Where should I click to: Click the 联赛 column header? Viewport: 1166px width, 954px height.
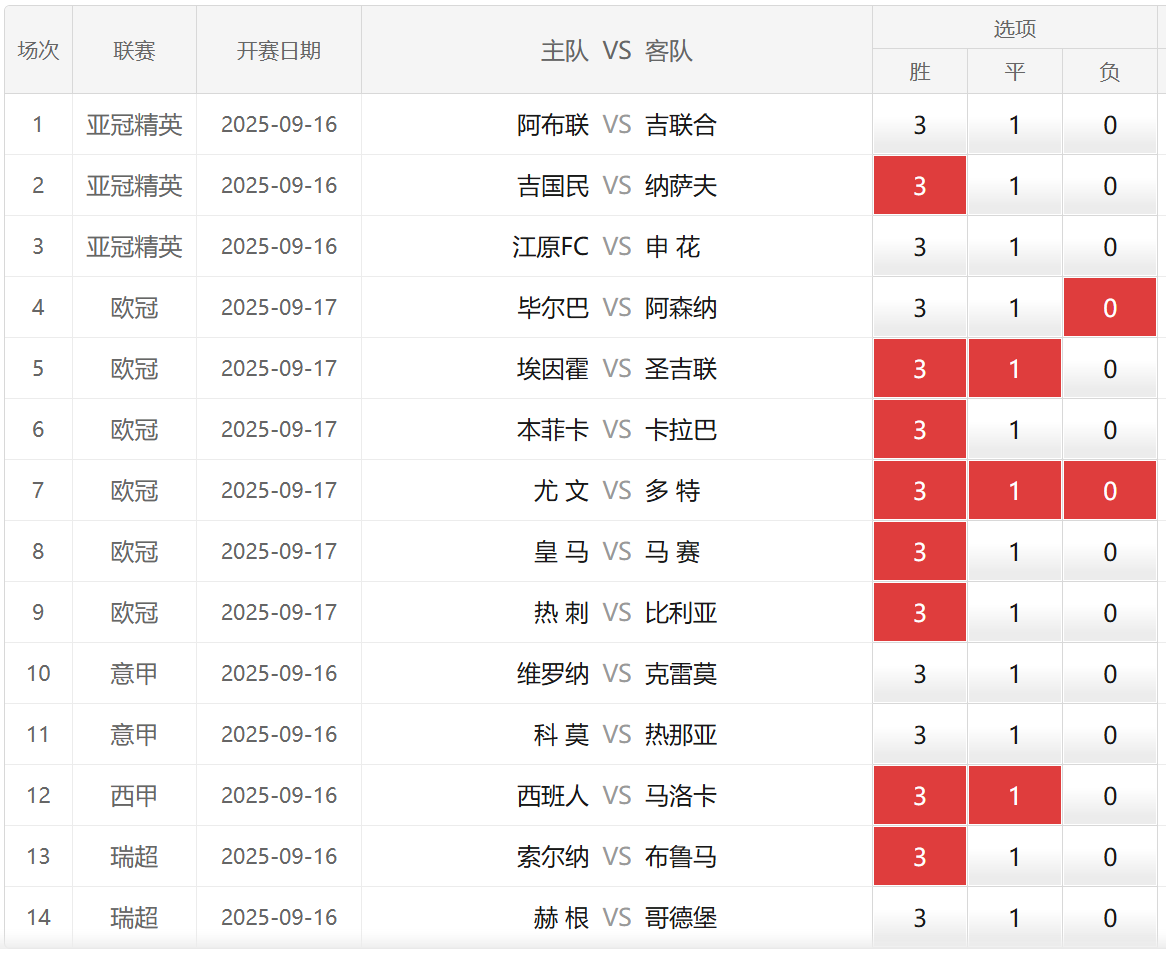(x=135, y=51)
